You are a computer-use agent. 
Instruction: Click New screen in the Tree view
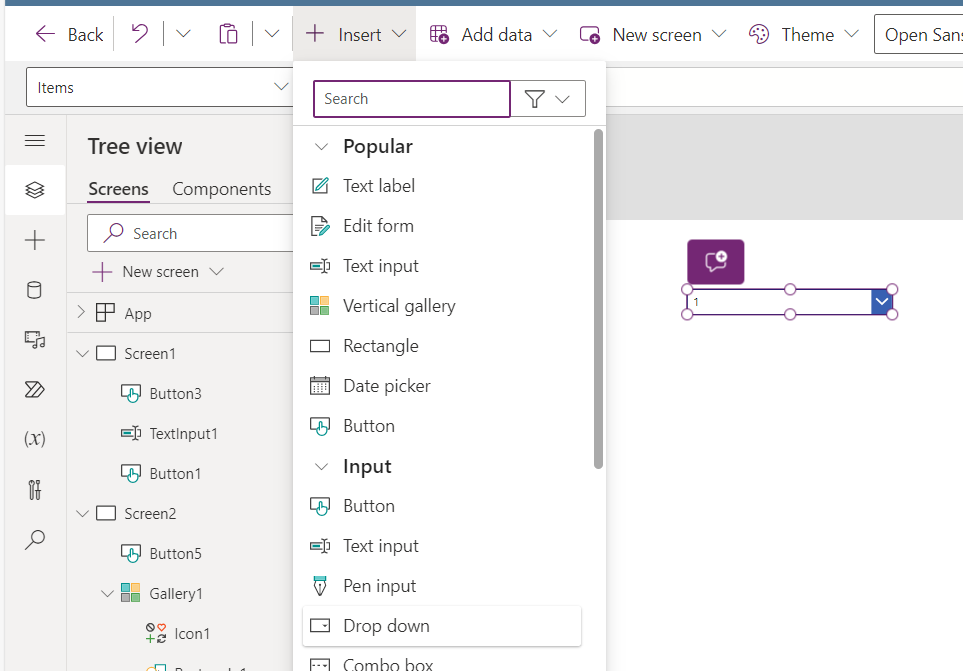(x=158, y=271)
